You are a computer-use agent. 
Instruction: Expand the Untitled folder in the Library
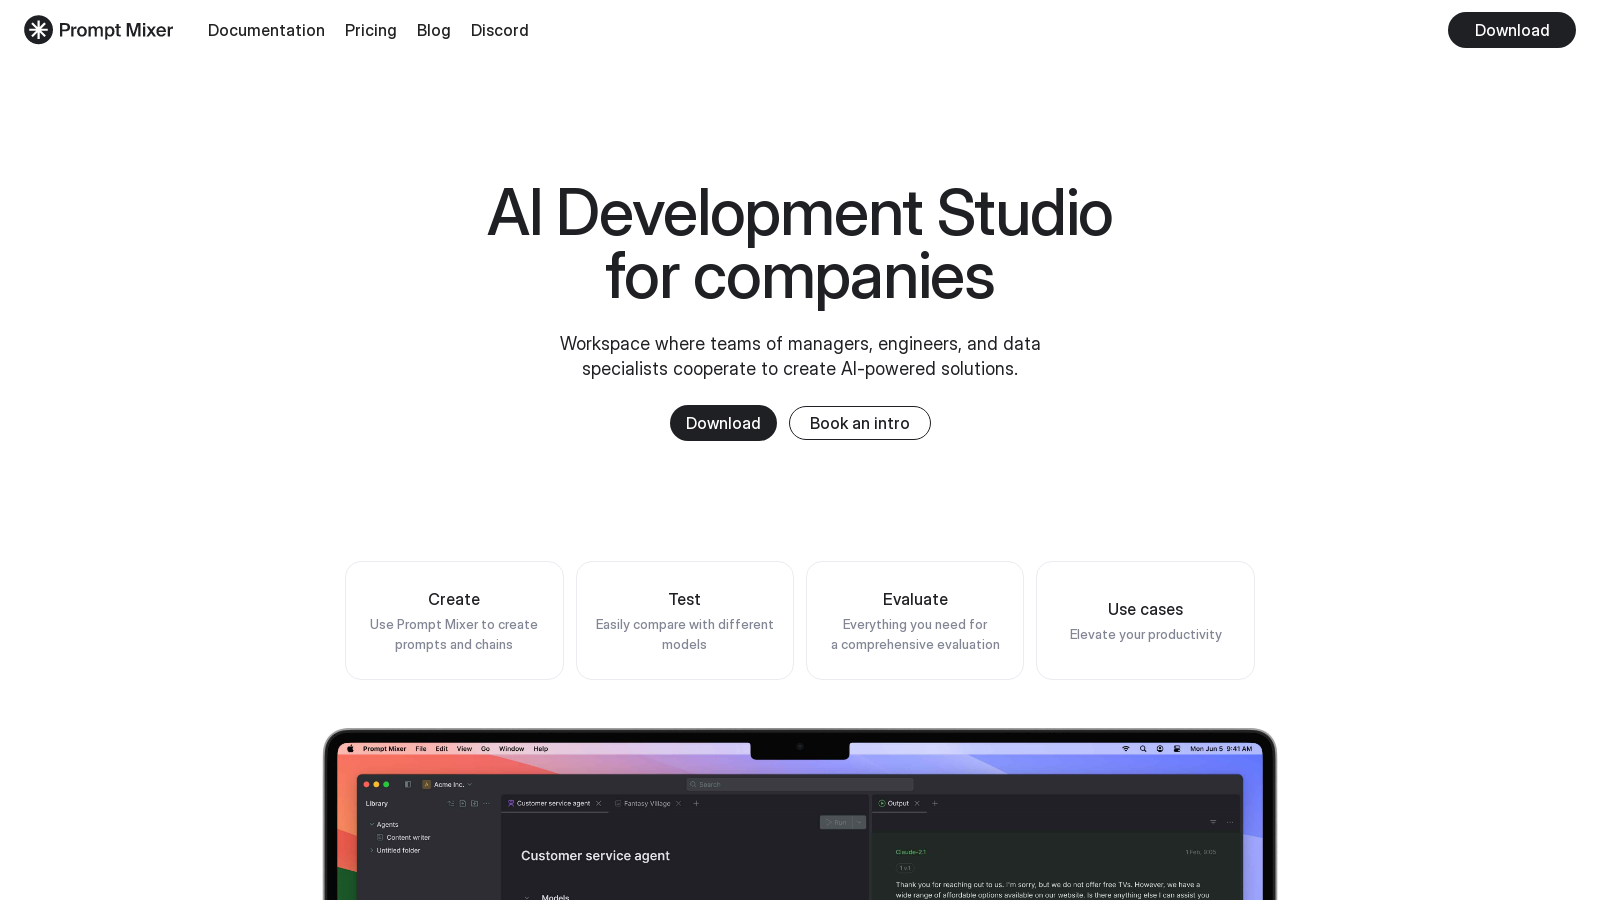(x=372, y=850)
